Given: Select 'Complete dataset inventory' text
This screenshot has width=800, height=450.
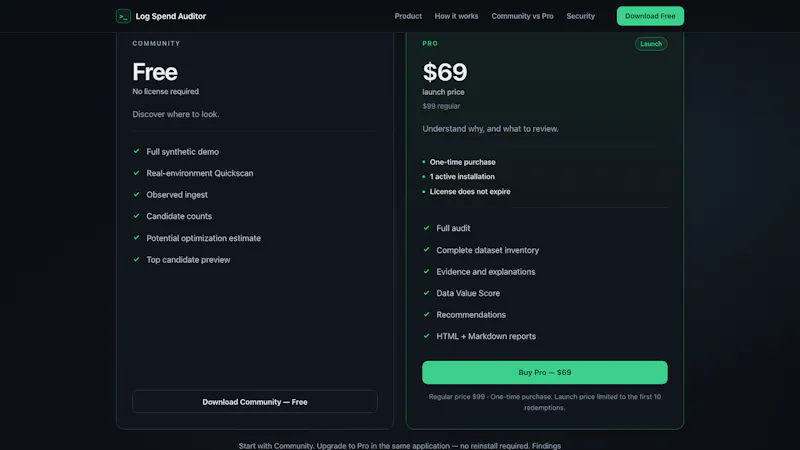Looking at the screenshot, I should coord(487,250).
